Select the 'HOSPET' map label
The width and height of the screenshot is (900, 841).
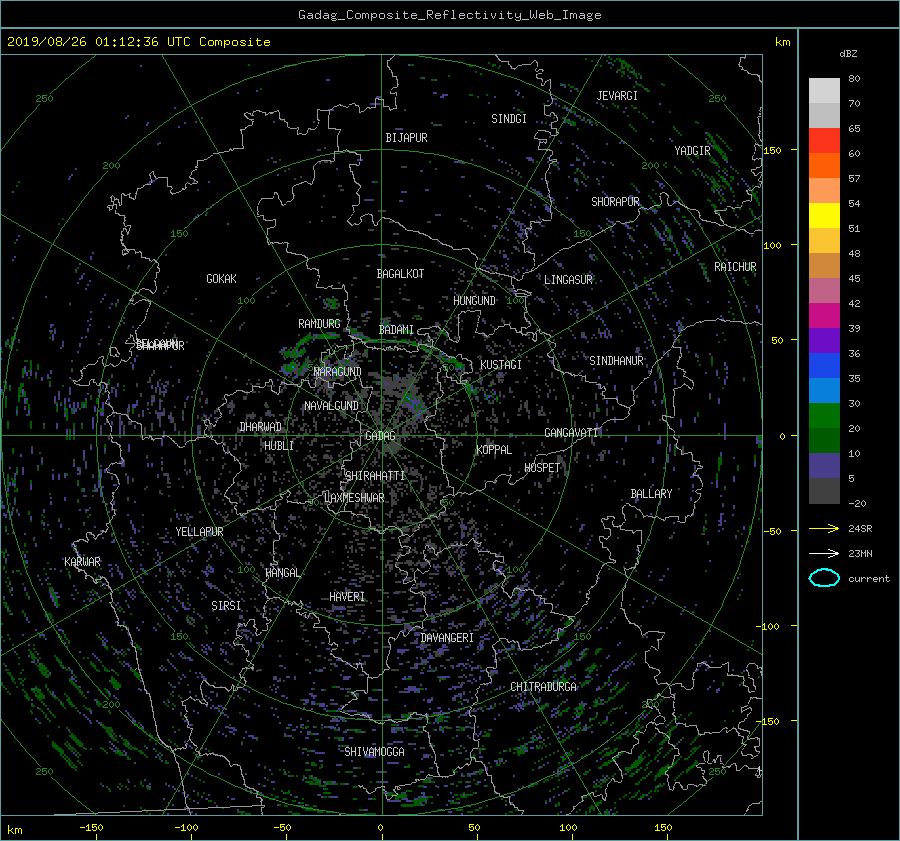(x=542, y=468)
